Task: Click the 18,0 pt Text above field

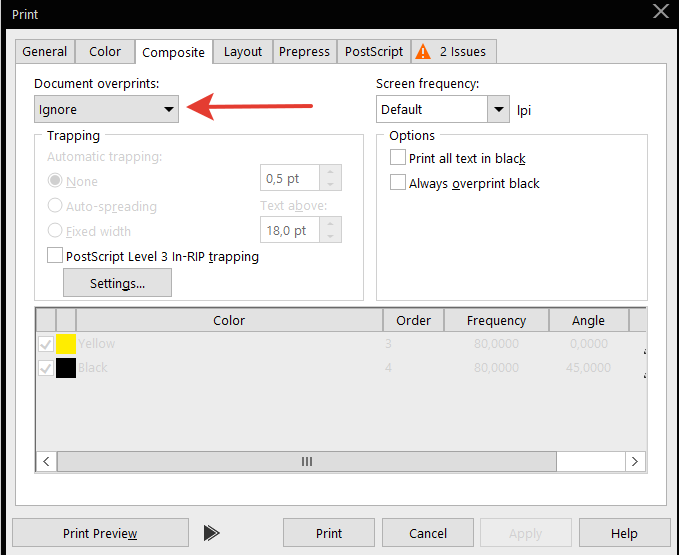Action: click(x=290, y=230)
